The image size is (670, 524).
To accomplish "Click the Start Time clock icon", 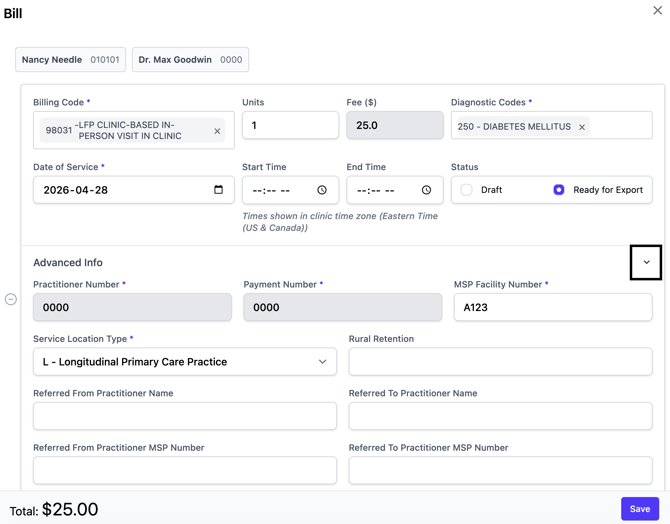I will pyautogui.click(x=322, y=190).
